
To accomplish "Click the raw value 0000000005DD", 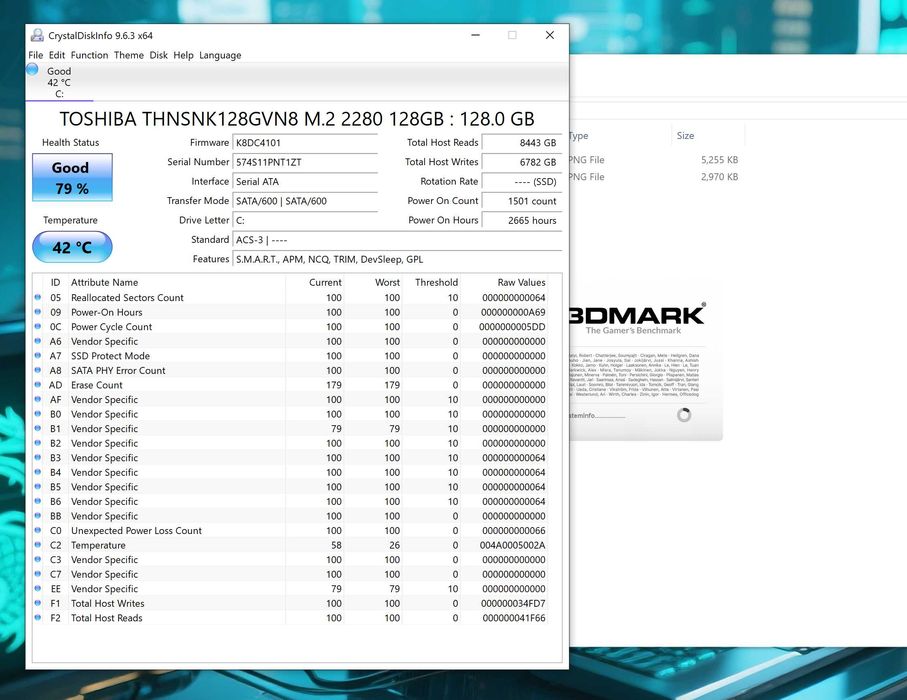I will pyautogui.click(x=512, y=327).
